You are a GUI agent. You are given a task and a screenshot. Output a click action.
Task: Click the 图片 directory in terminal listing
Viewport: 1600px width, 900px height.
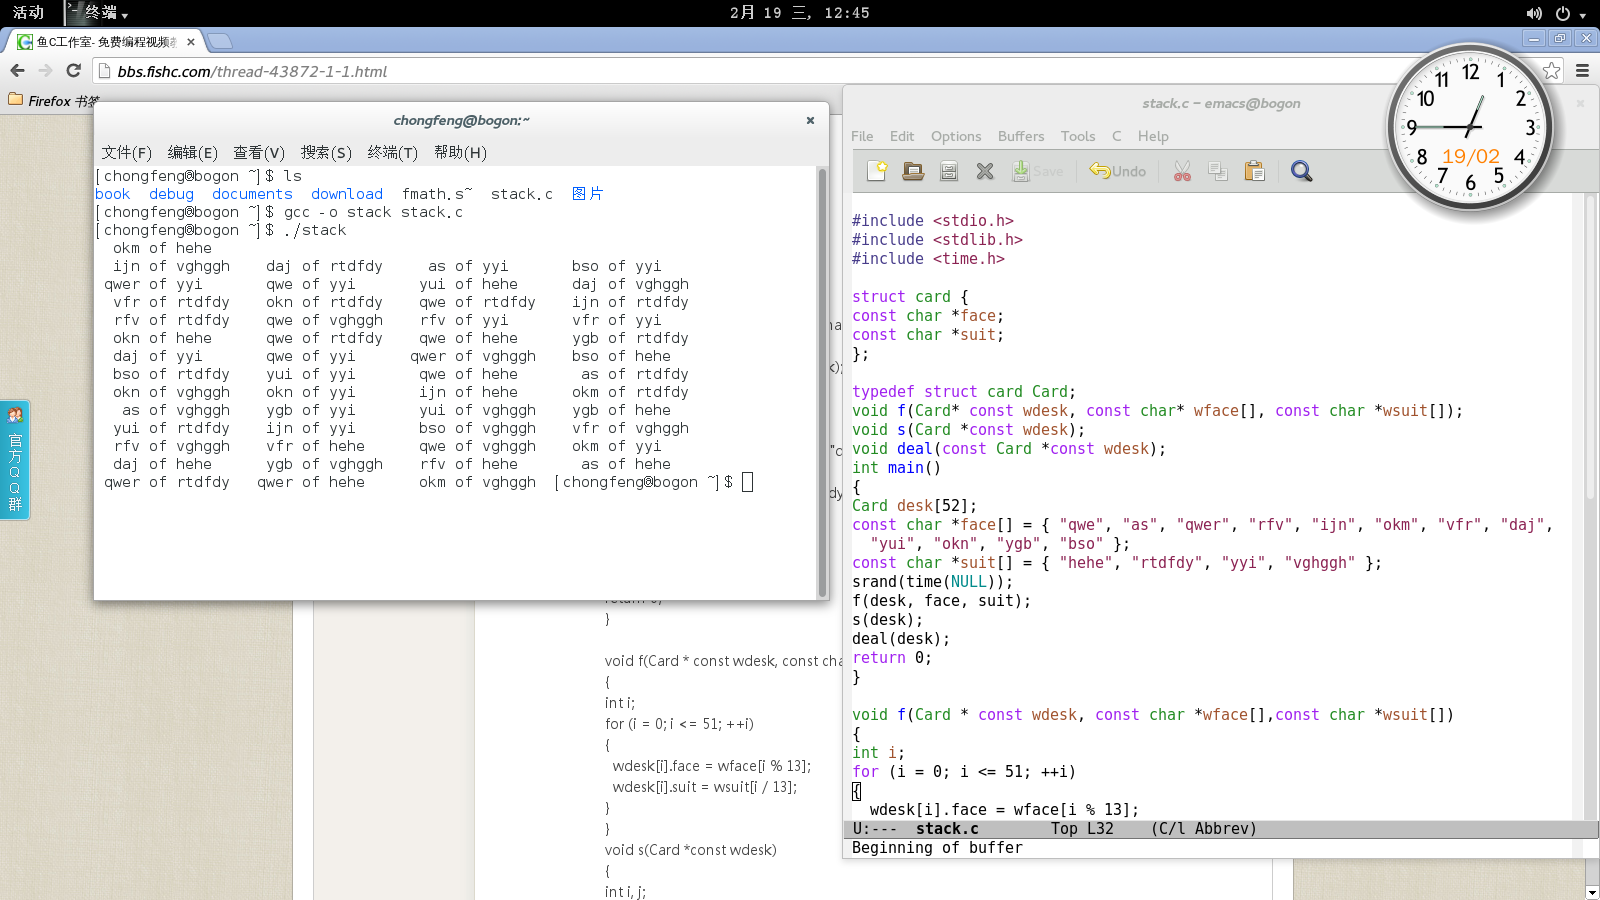[x=588, y=194]
